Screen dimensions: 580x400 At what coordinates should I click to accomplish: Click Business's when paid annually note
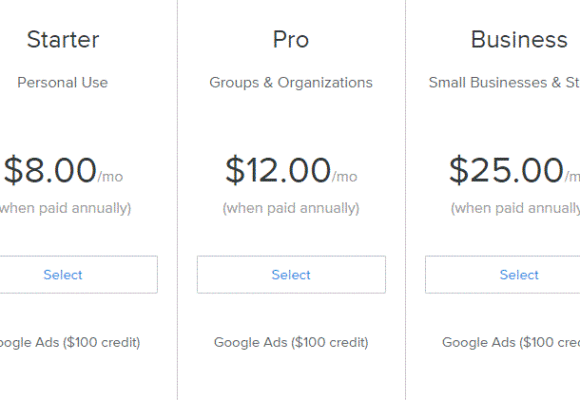click(x=515, y=208)
